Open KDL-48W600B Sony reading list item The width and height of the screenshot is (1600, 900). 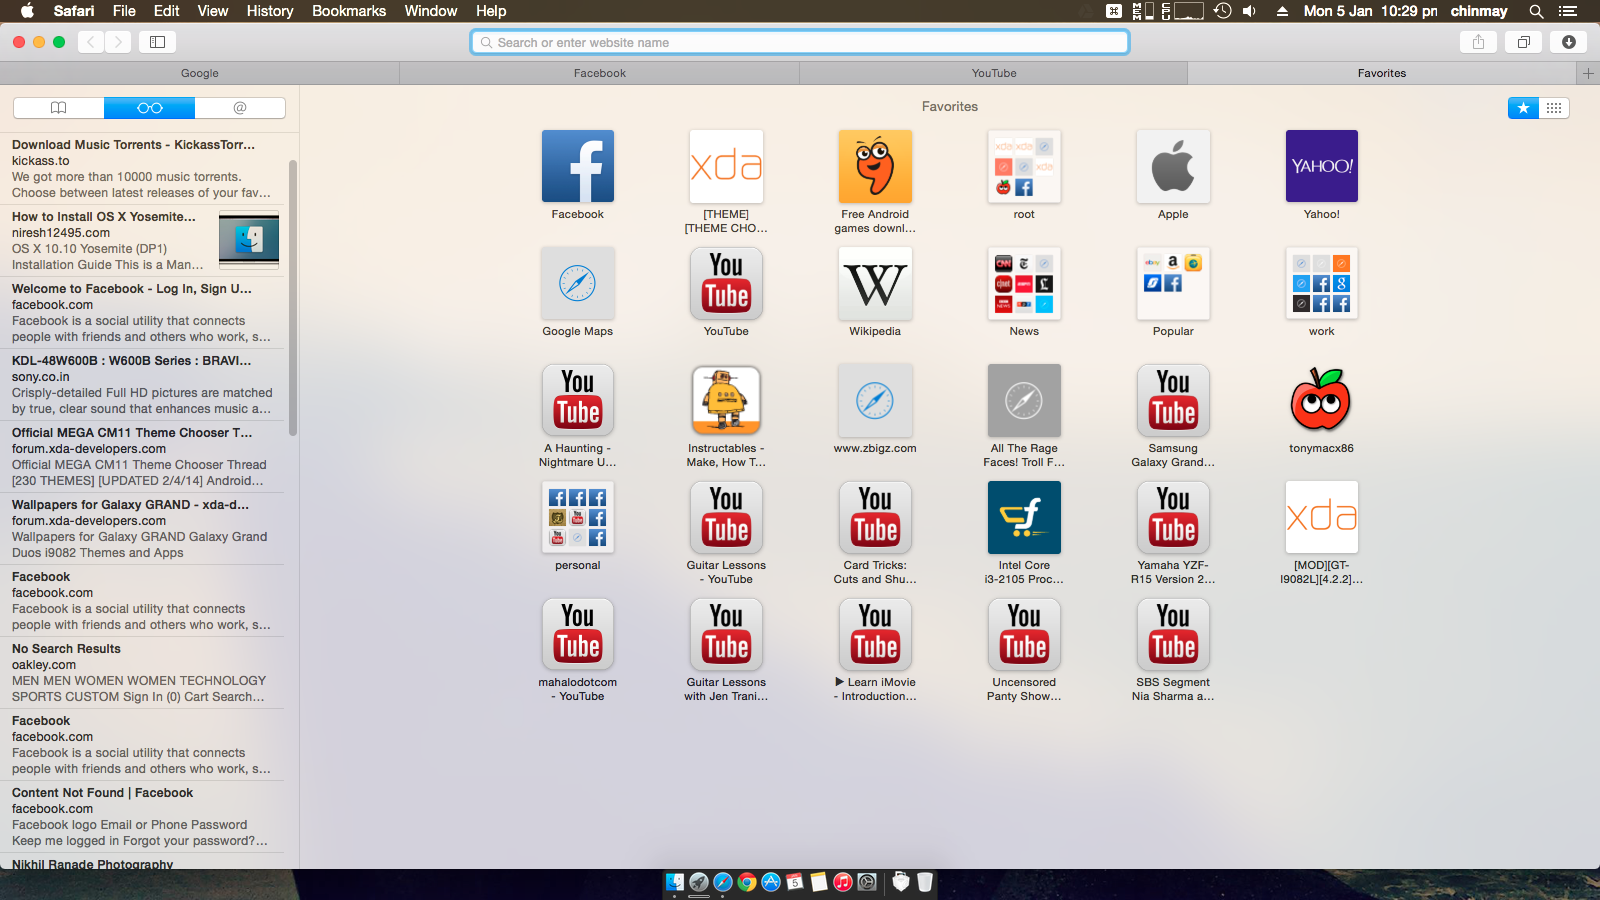142,385
